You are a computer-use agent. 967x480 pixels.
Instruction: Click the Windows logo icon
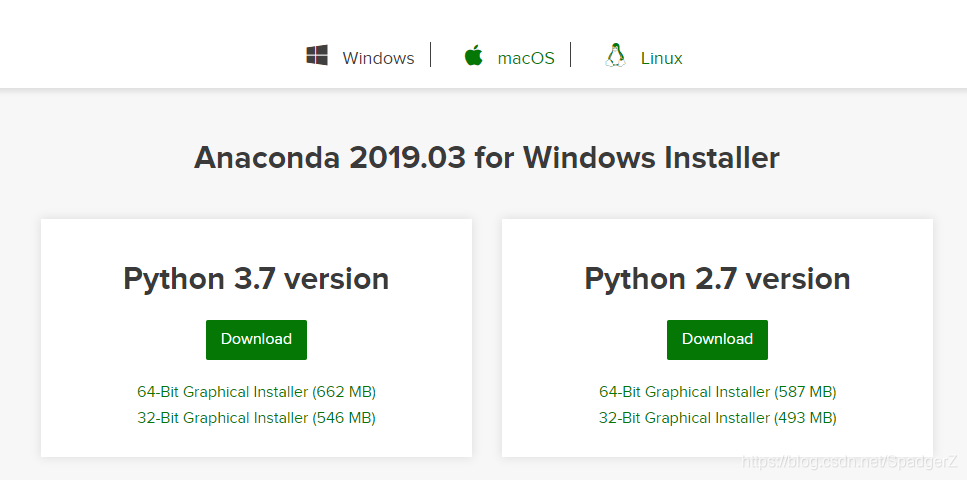(x=317, y=56)
